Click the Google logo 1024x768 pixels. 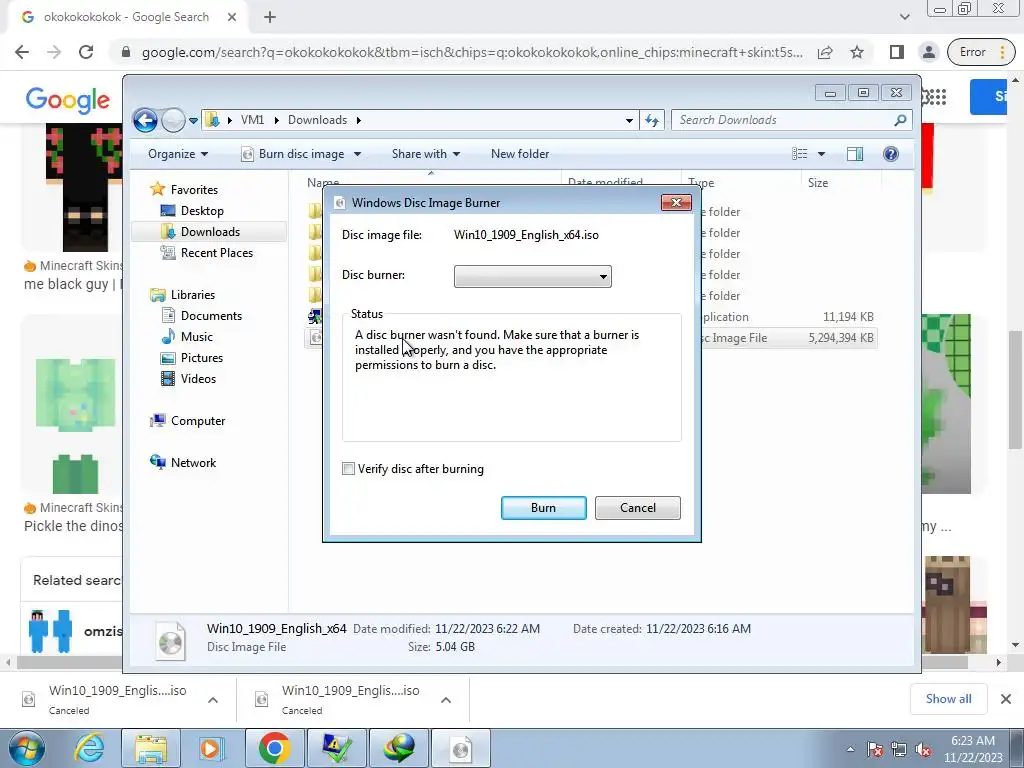68,99
